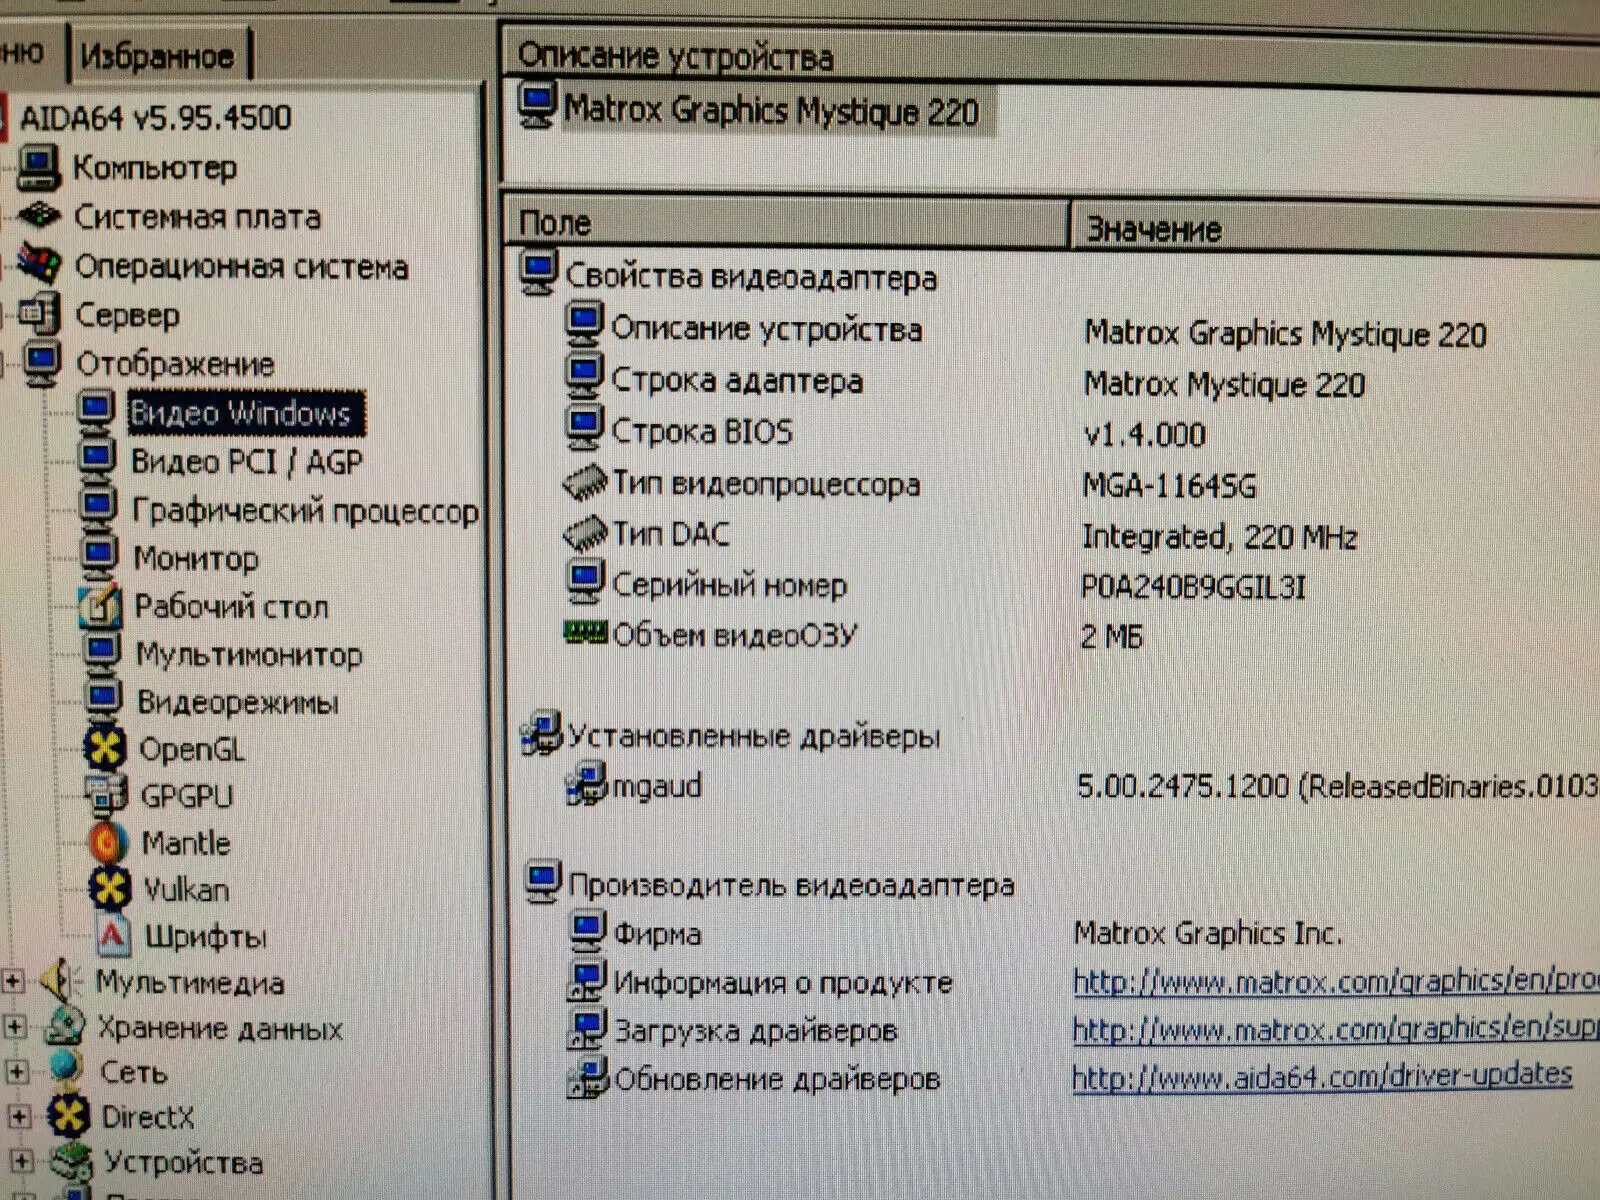Click the Matrox Graphics Inc. value

point(1207,933)
